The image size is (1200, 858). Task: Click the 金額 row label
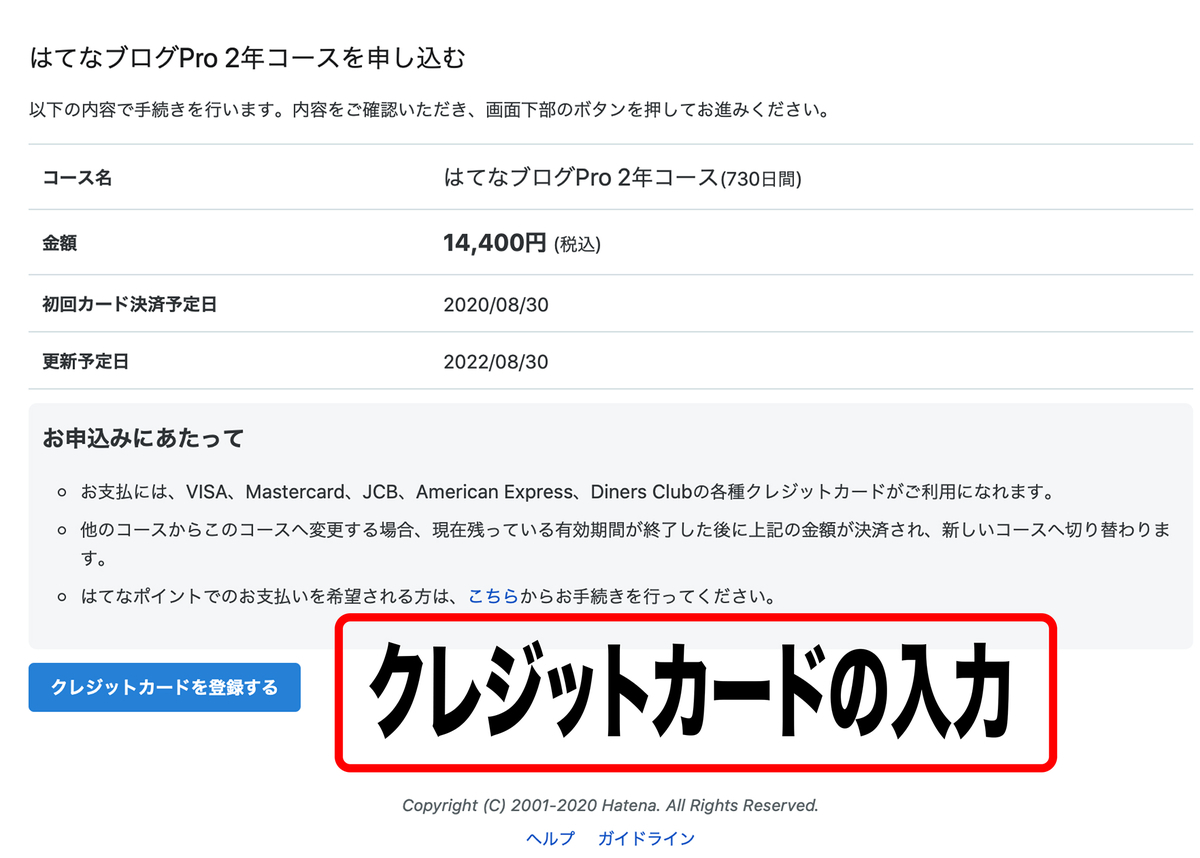(x=60, y=242)
